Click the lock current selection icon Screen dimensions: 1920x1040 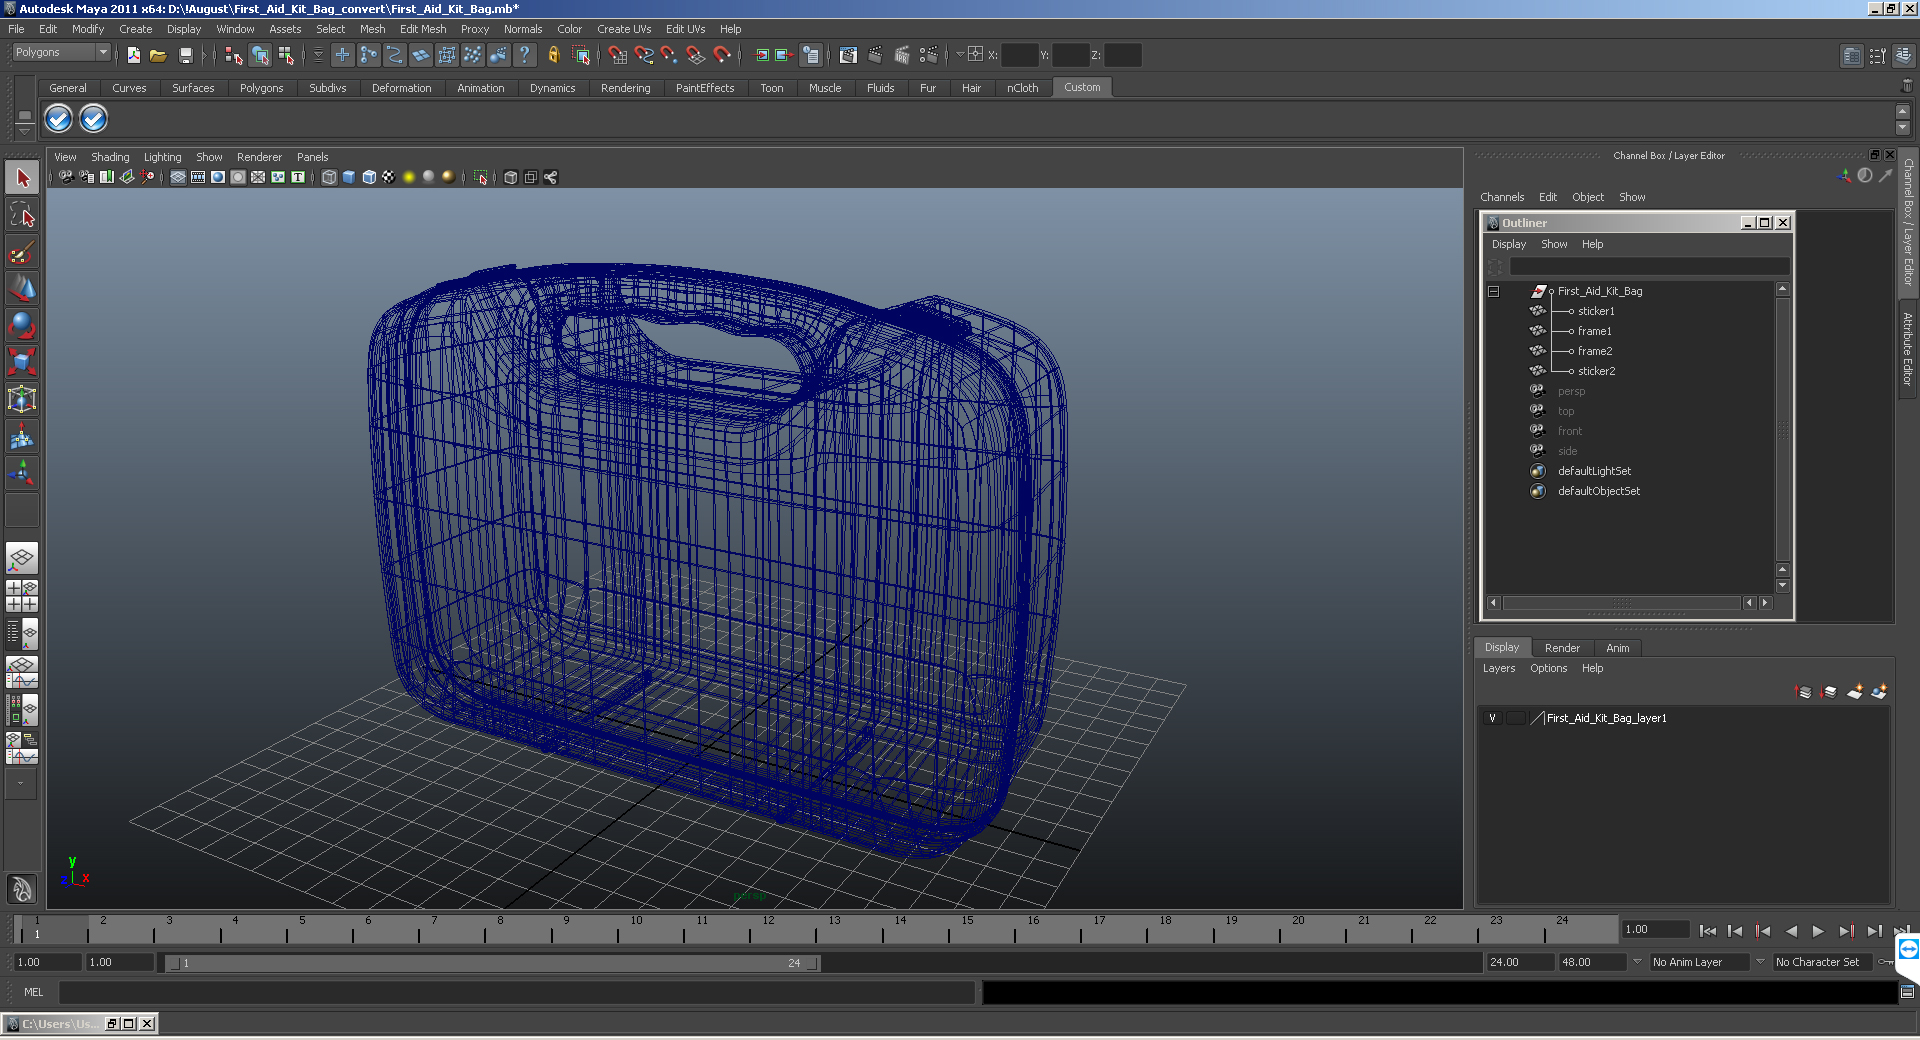(553, 55)
